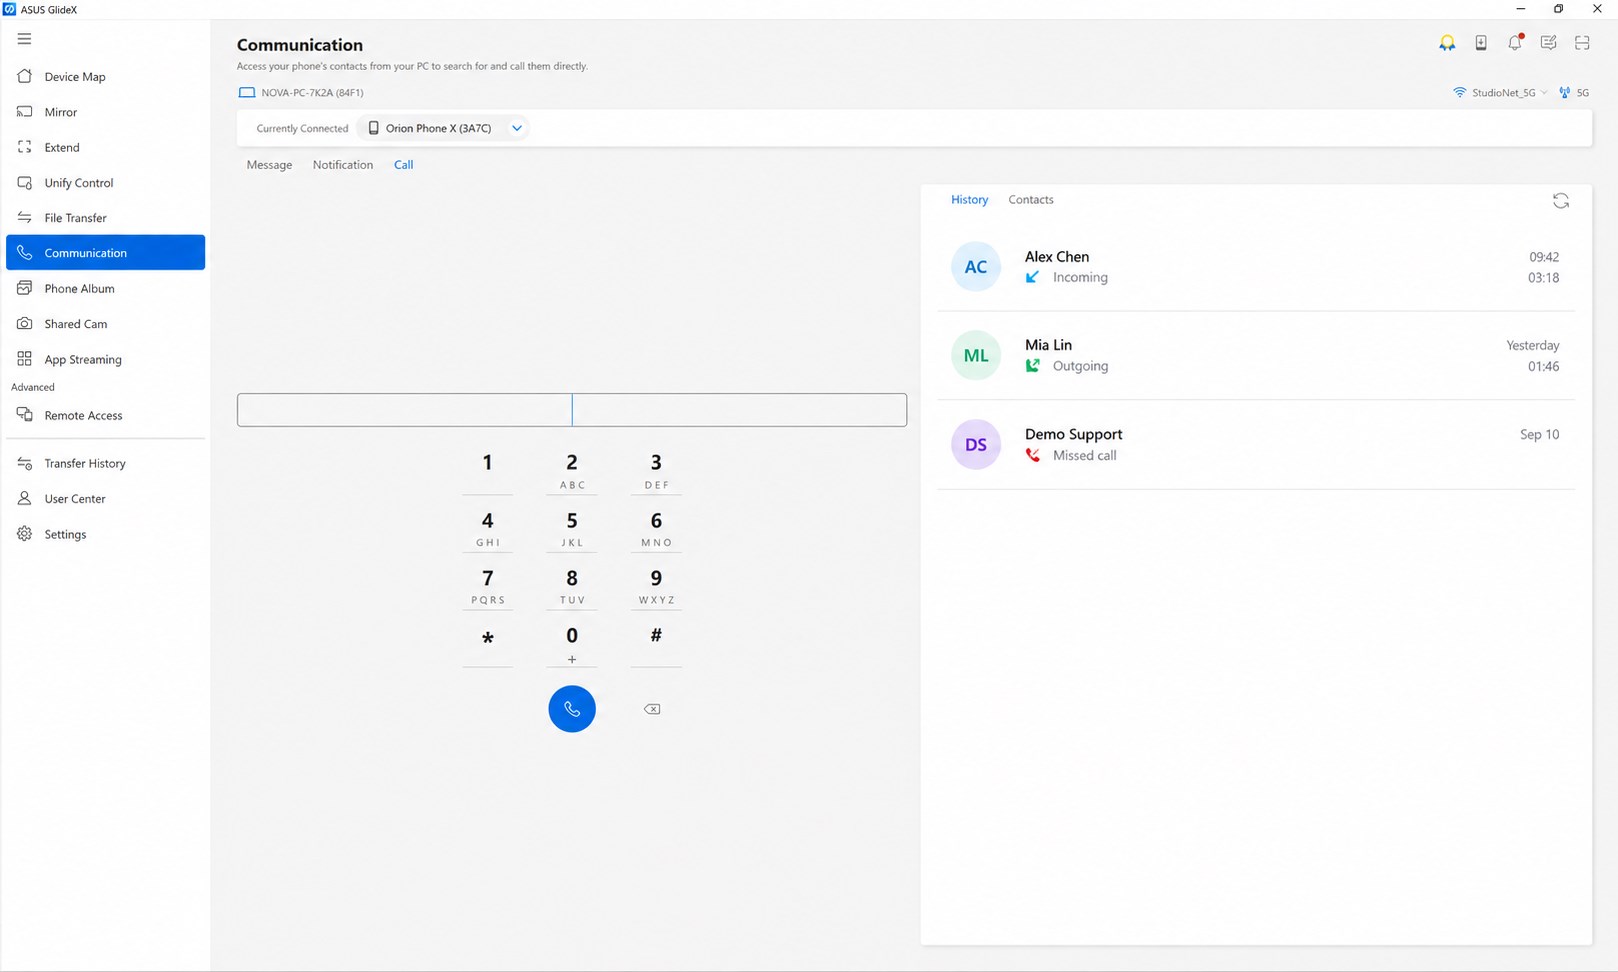
Task: Click the backspace icon on the dialpad
Action: [652, 709]
